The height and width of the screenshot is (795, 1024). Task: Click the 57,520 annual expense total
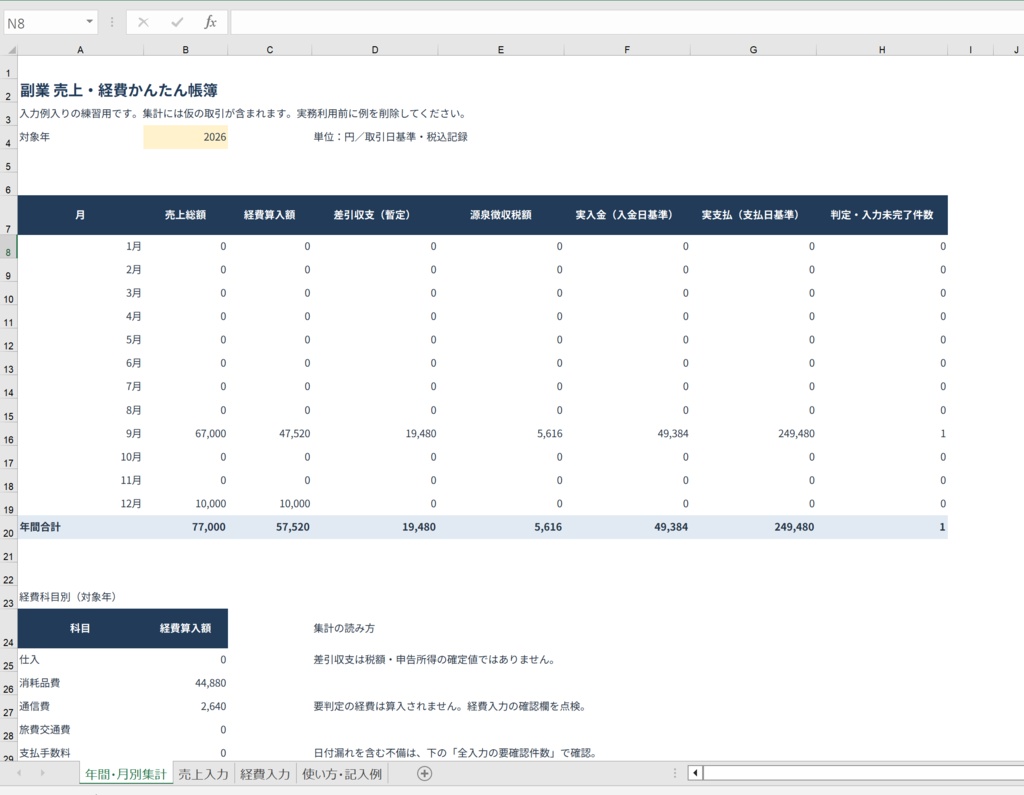[270, 527]
